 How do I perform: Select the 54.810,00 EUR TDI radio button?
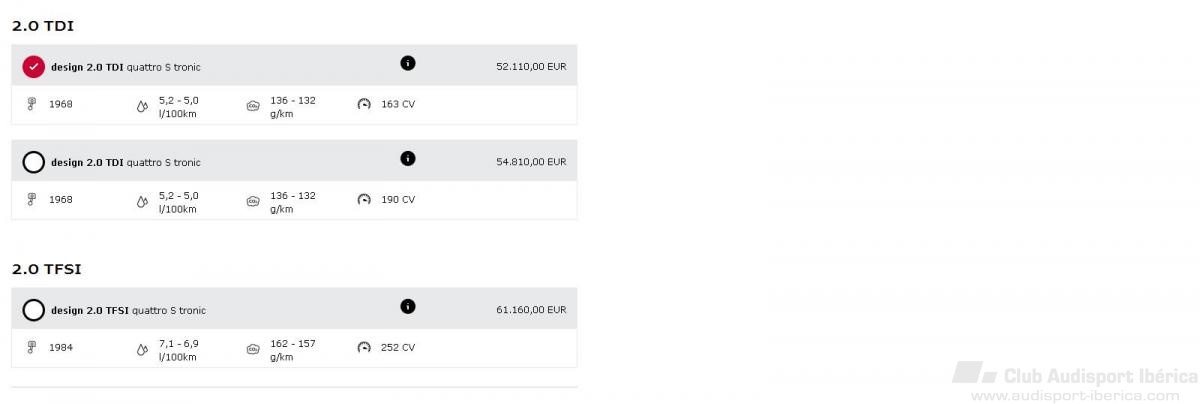(x=33, y=163)
